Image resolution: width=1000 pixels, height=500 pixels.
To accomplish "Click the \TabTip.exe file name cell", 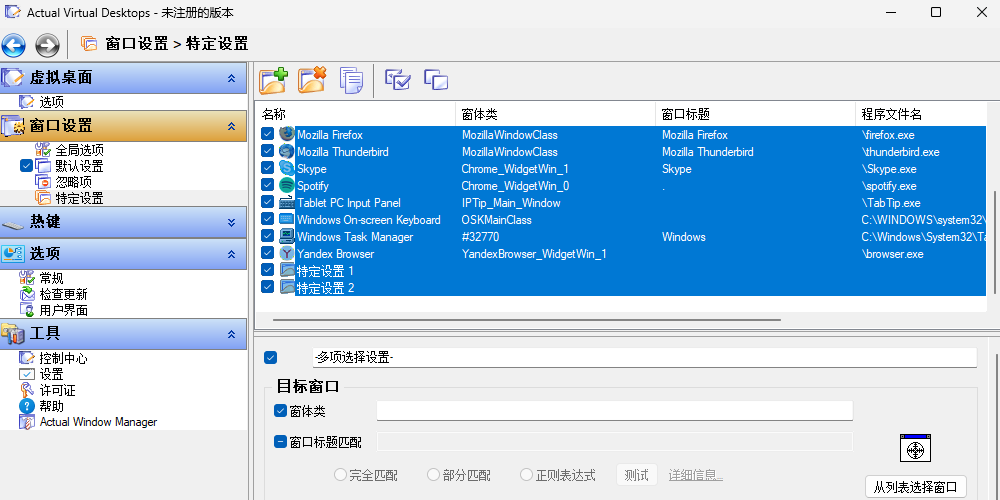I will click(891, 203).
